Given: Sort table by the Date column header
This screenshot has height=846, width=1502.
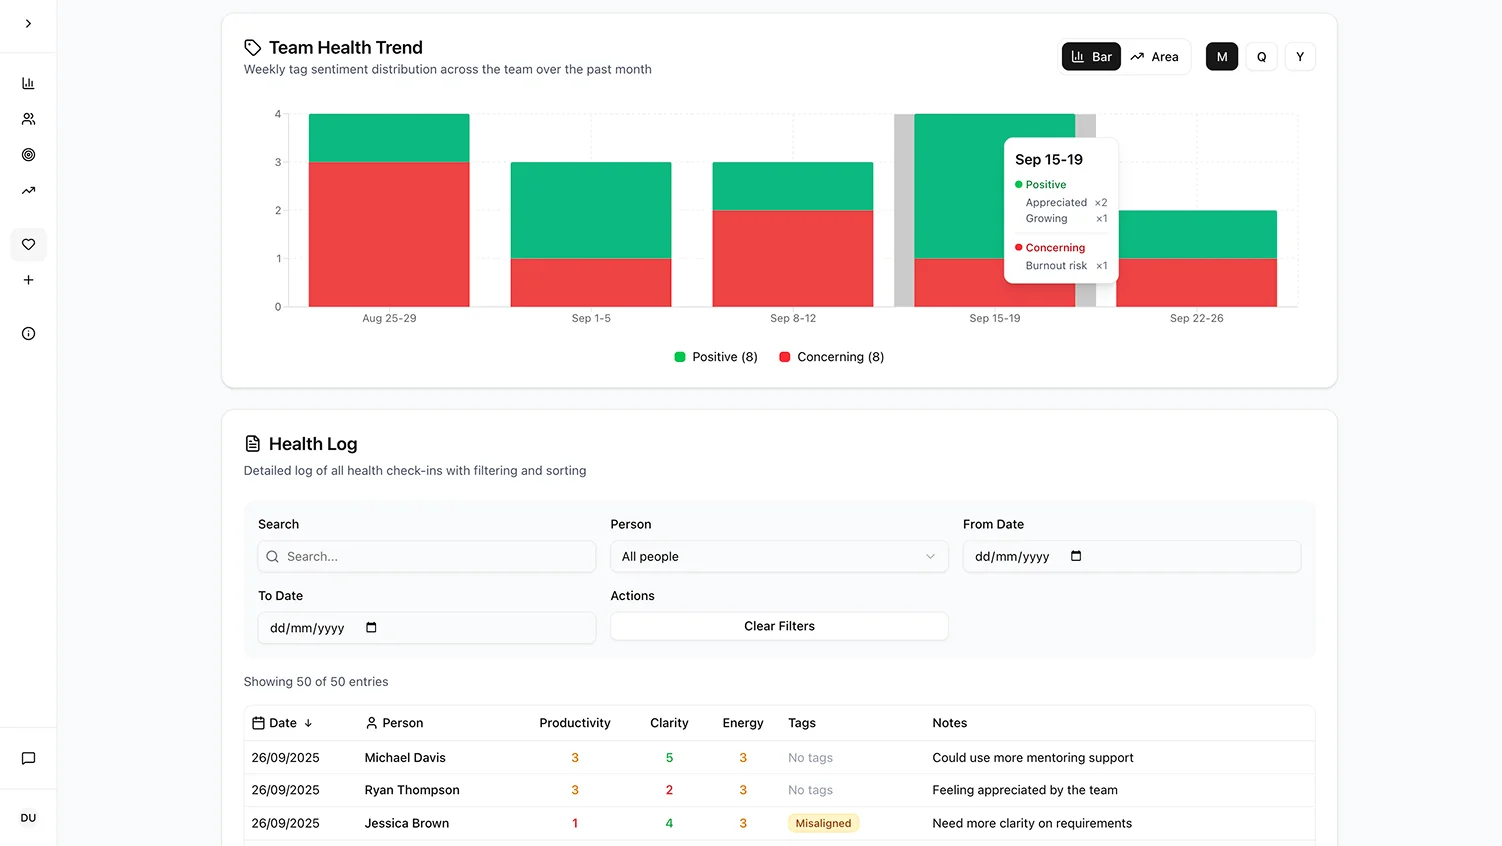Looking at the screenshot, I should [283, 723].
